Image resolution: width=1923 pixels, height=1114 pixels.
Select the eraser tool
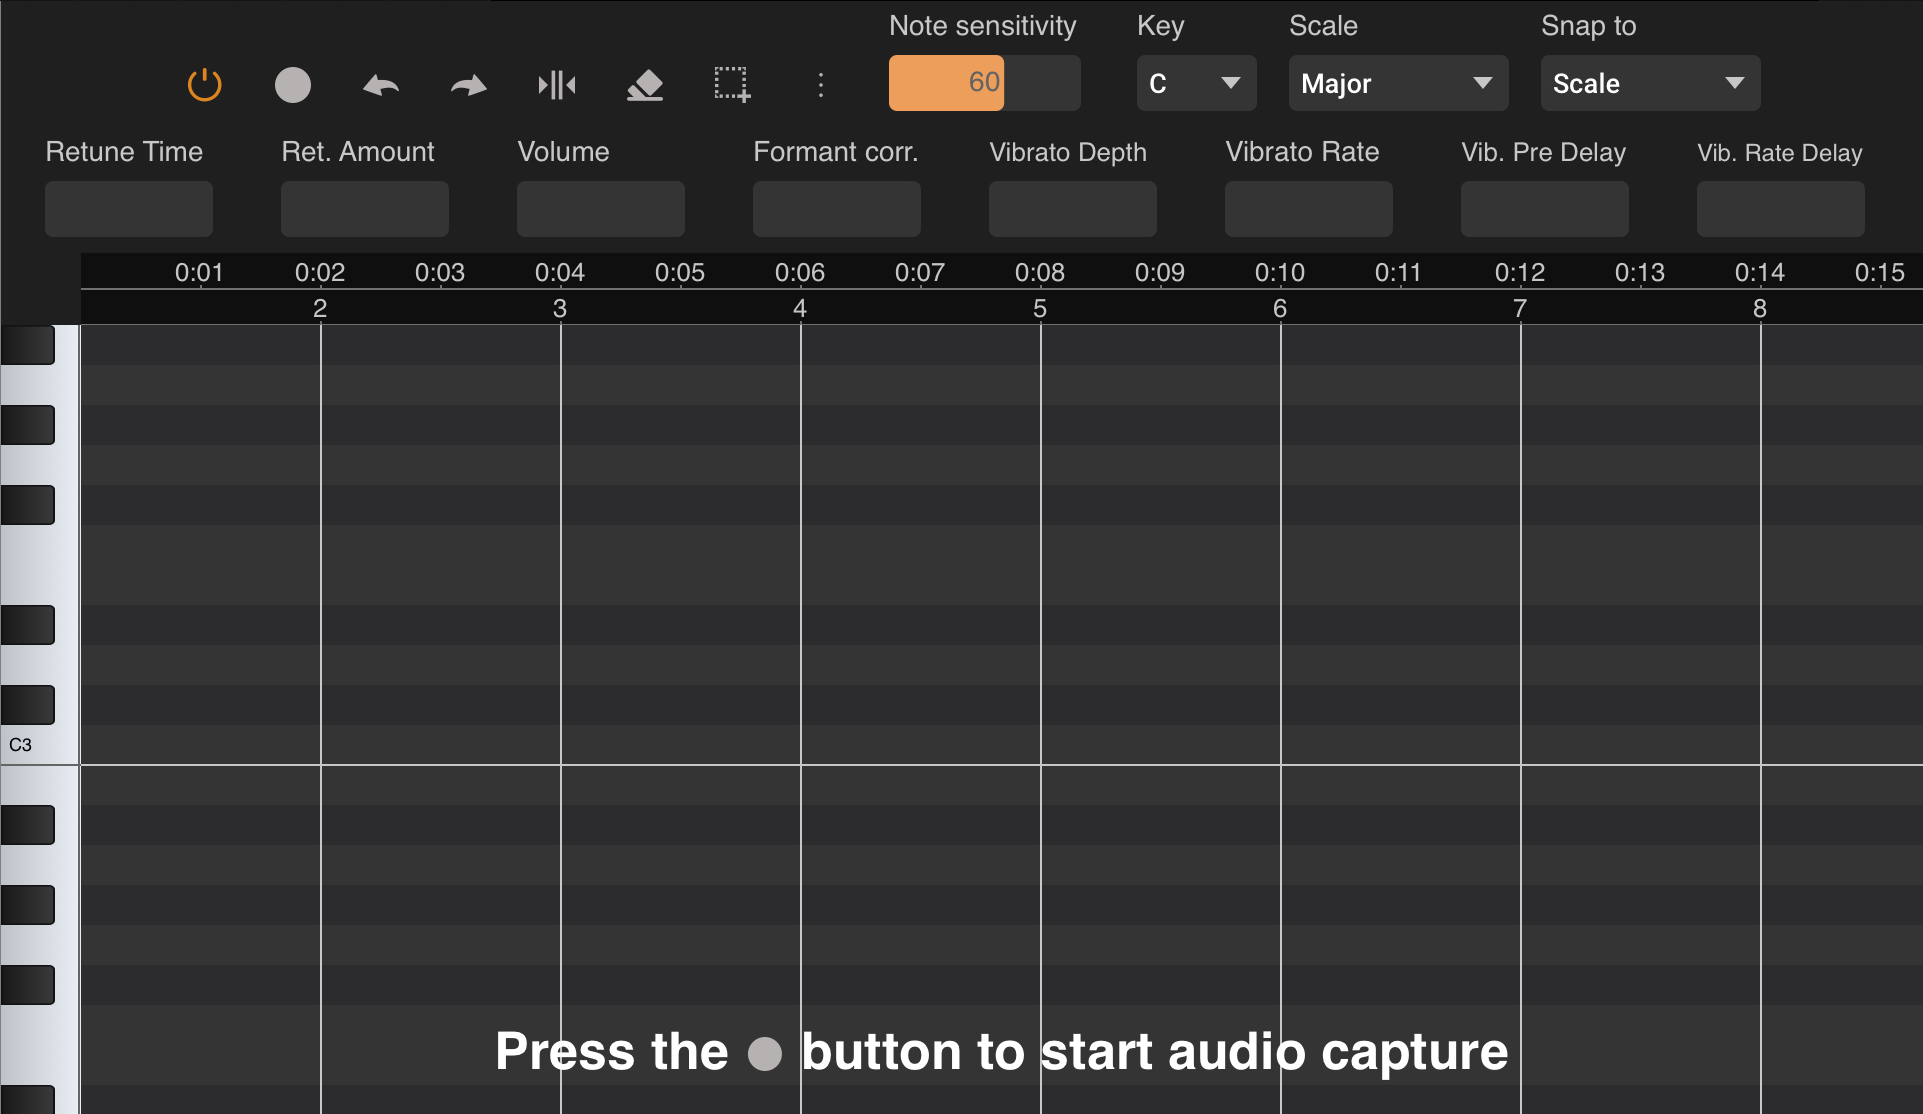point(645,85)
